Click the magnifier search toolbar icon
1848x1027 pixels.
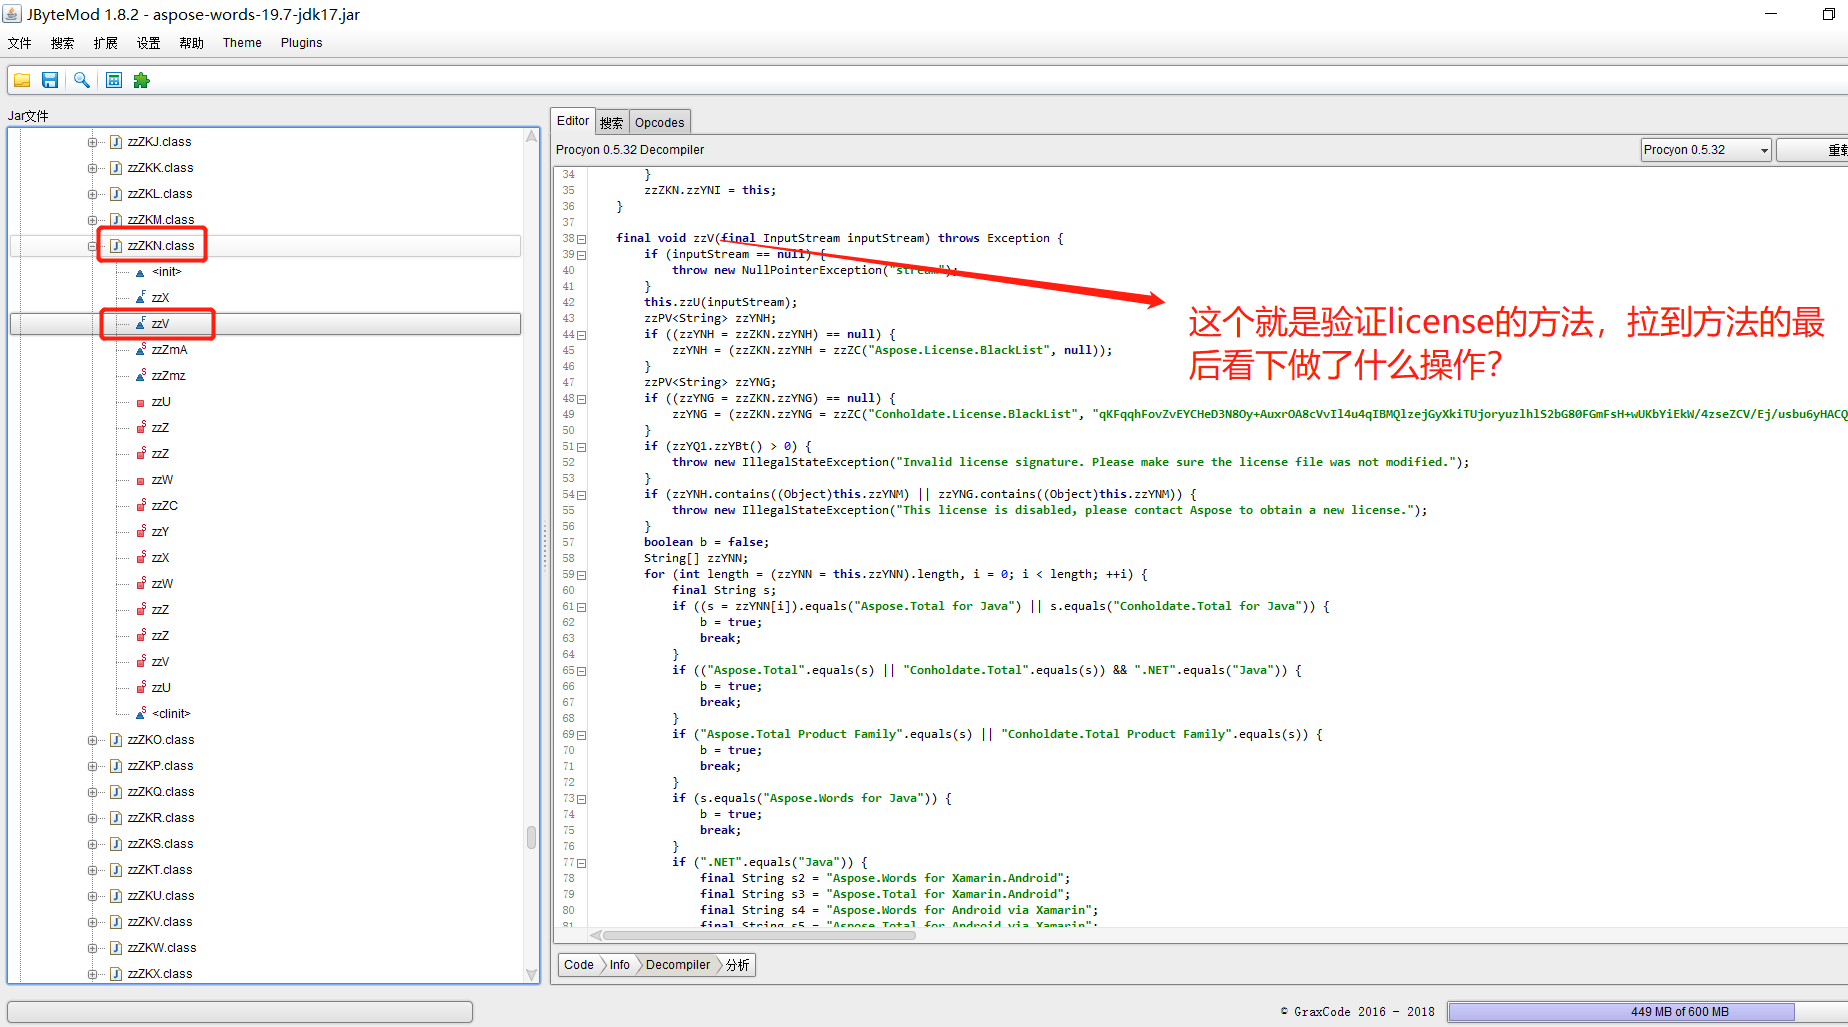[82, 80]
